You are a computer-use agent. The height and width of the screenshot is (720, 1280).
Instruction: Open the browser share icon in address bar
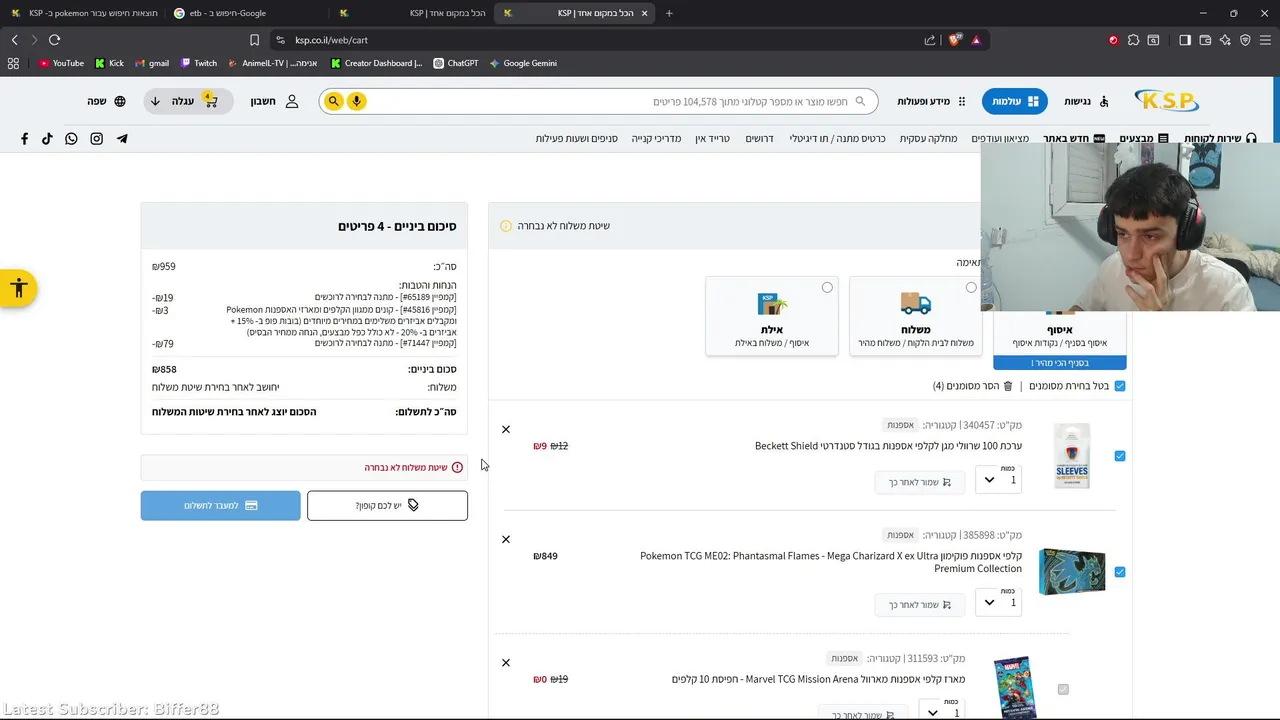point(930,40)
